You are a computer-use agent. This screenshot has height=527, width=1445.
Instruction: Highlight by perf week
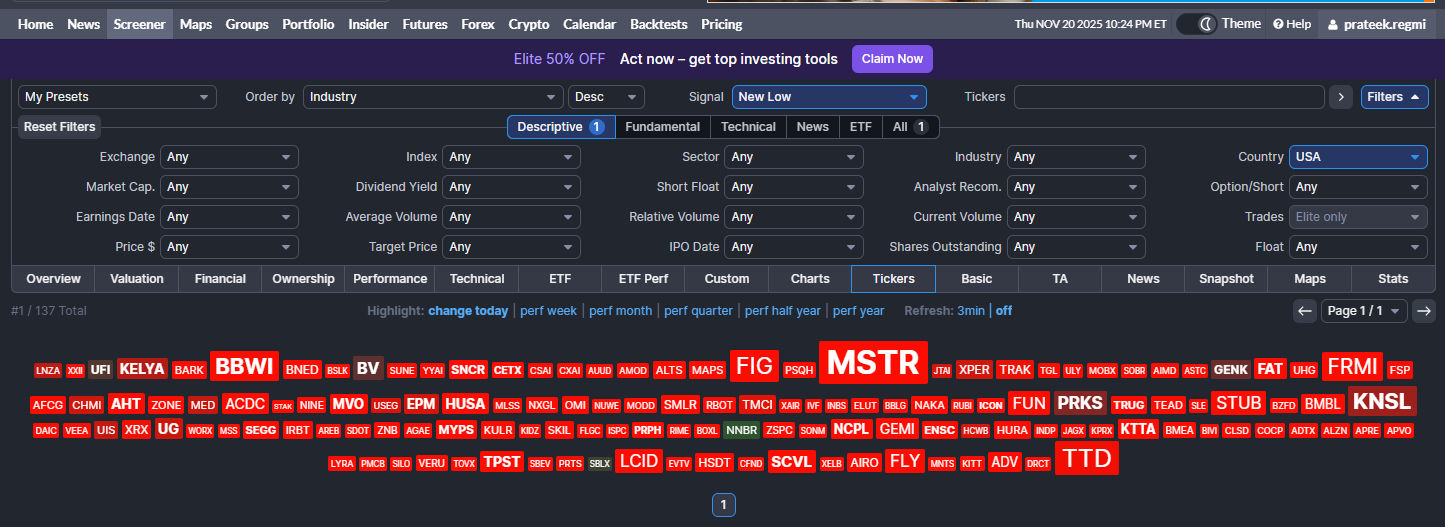click(x=548, y=311)
